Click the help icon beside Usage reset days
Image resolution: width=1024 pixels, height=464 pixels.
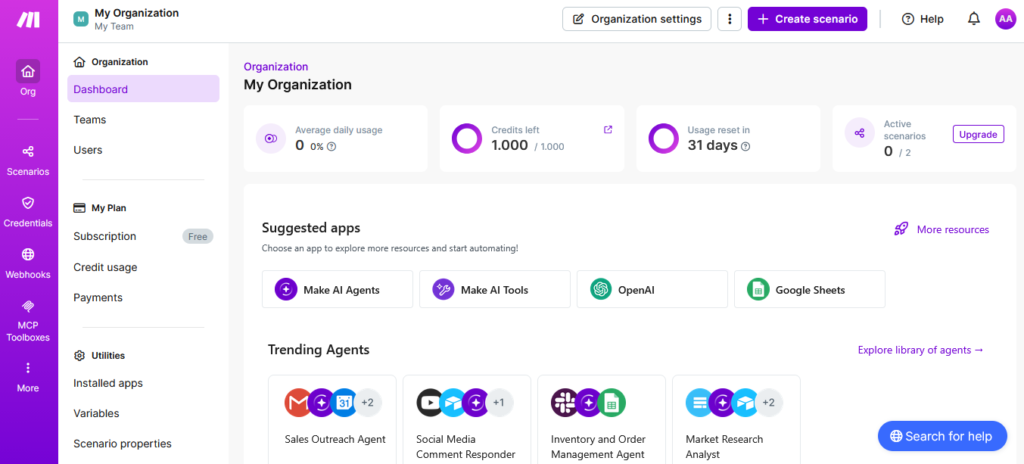click(x=745, y=146)
